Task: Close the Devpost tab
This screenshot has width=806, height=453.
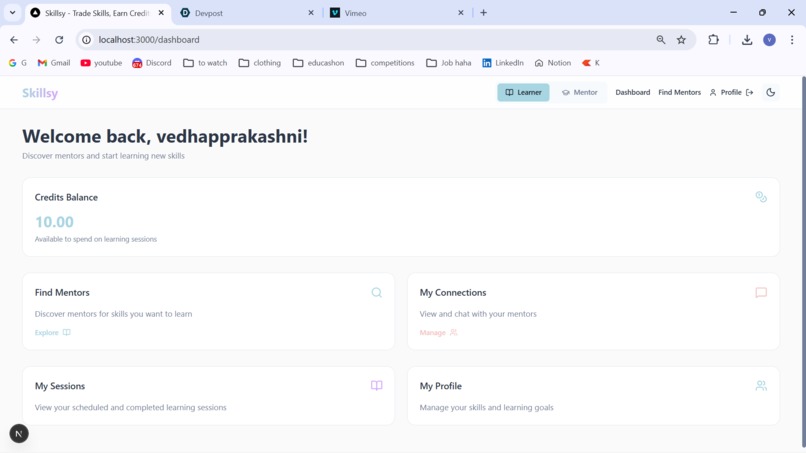Action: (x=310, y=13)
